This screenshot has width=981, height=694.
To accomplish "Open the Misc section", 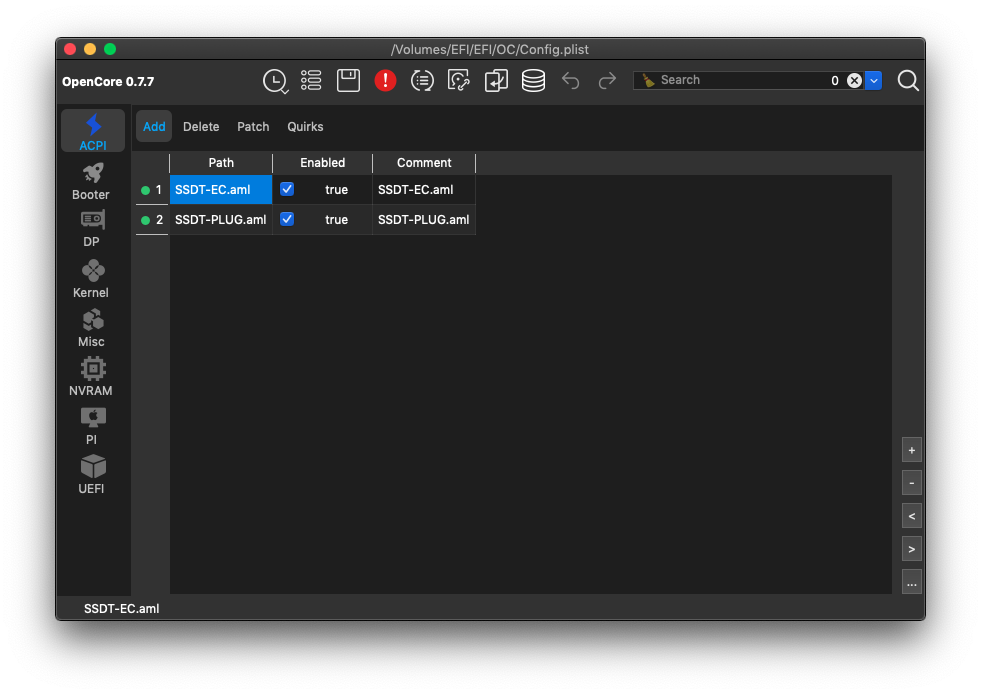I will [x=91, y=328].
